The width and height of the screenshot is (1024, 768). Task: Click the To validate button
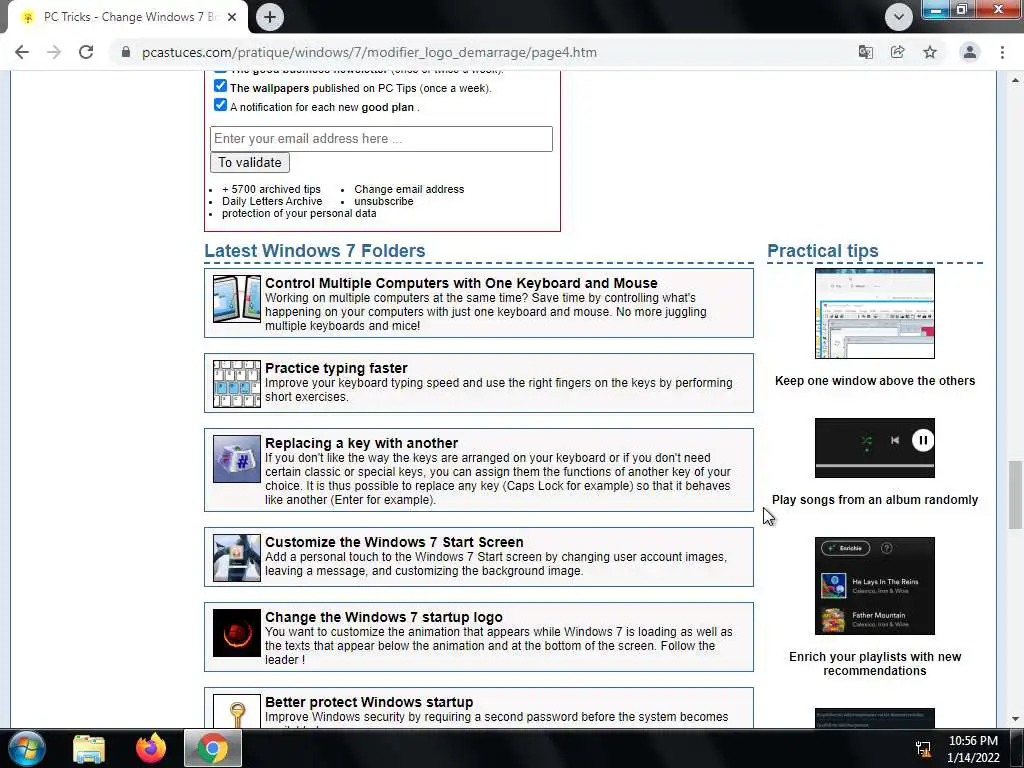tap(249, 162)
